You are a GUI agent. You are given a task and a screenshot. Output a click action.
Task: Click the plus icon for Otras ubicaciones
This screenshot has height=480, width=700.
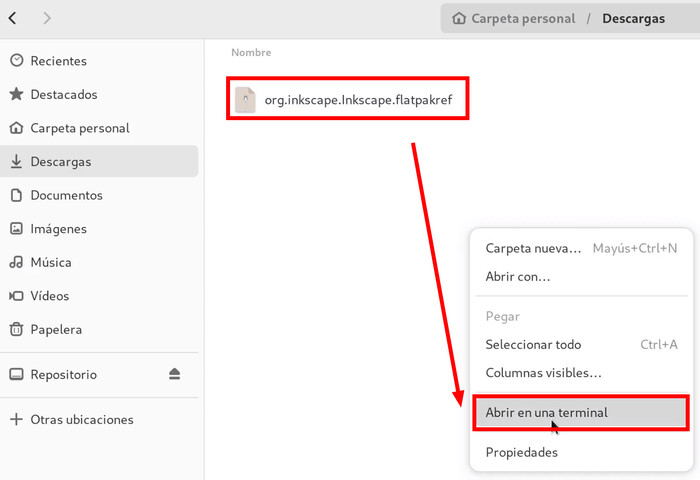point(17,419)
